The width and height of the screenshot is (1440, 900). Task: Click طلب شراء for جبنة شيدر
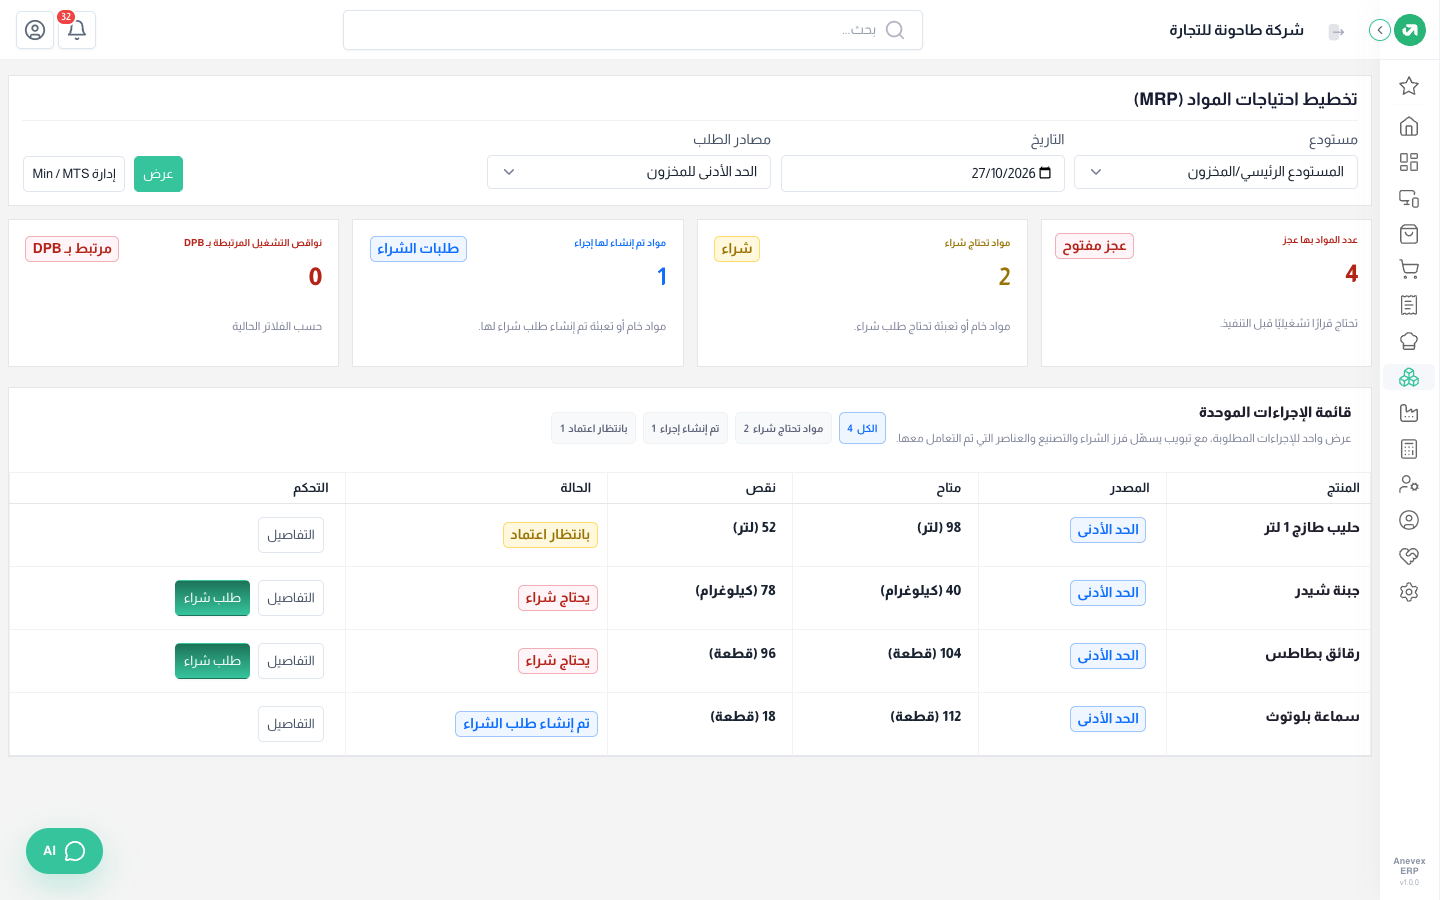point(212,598)
